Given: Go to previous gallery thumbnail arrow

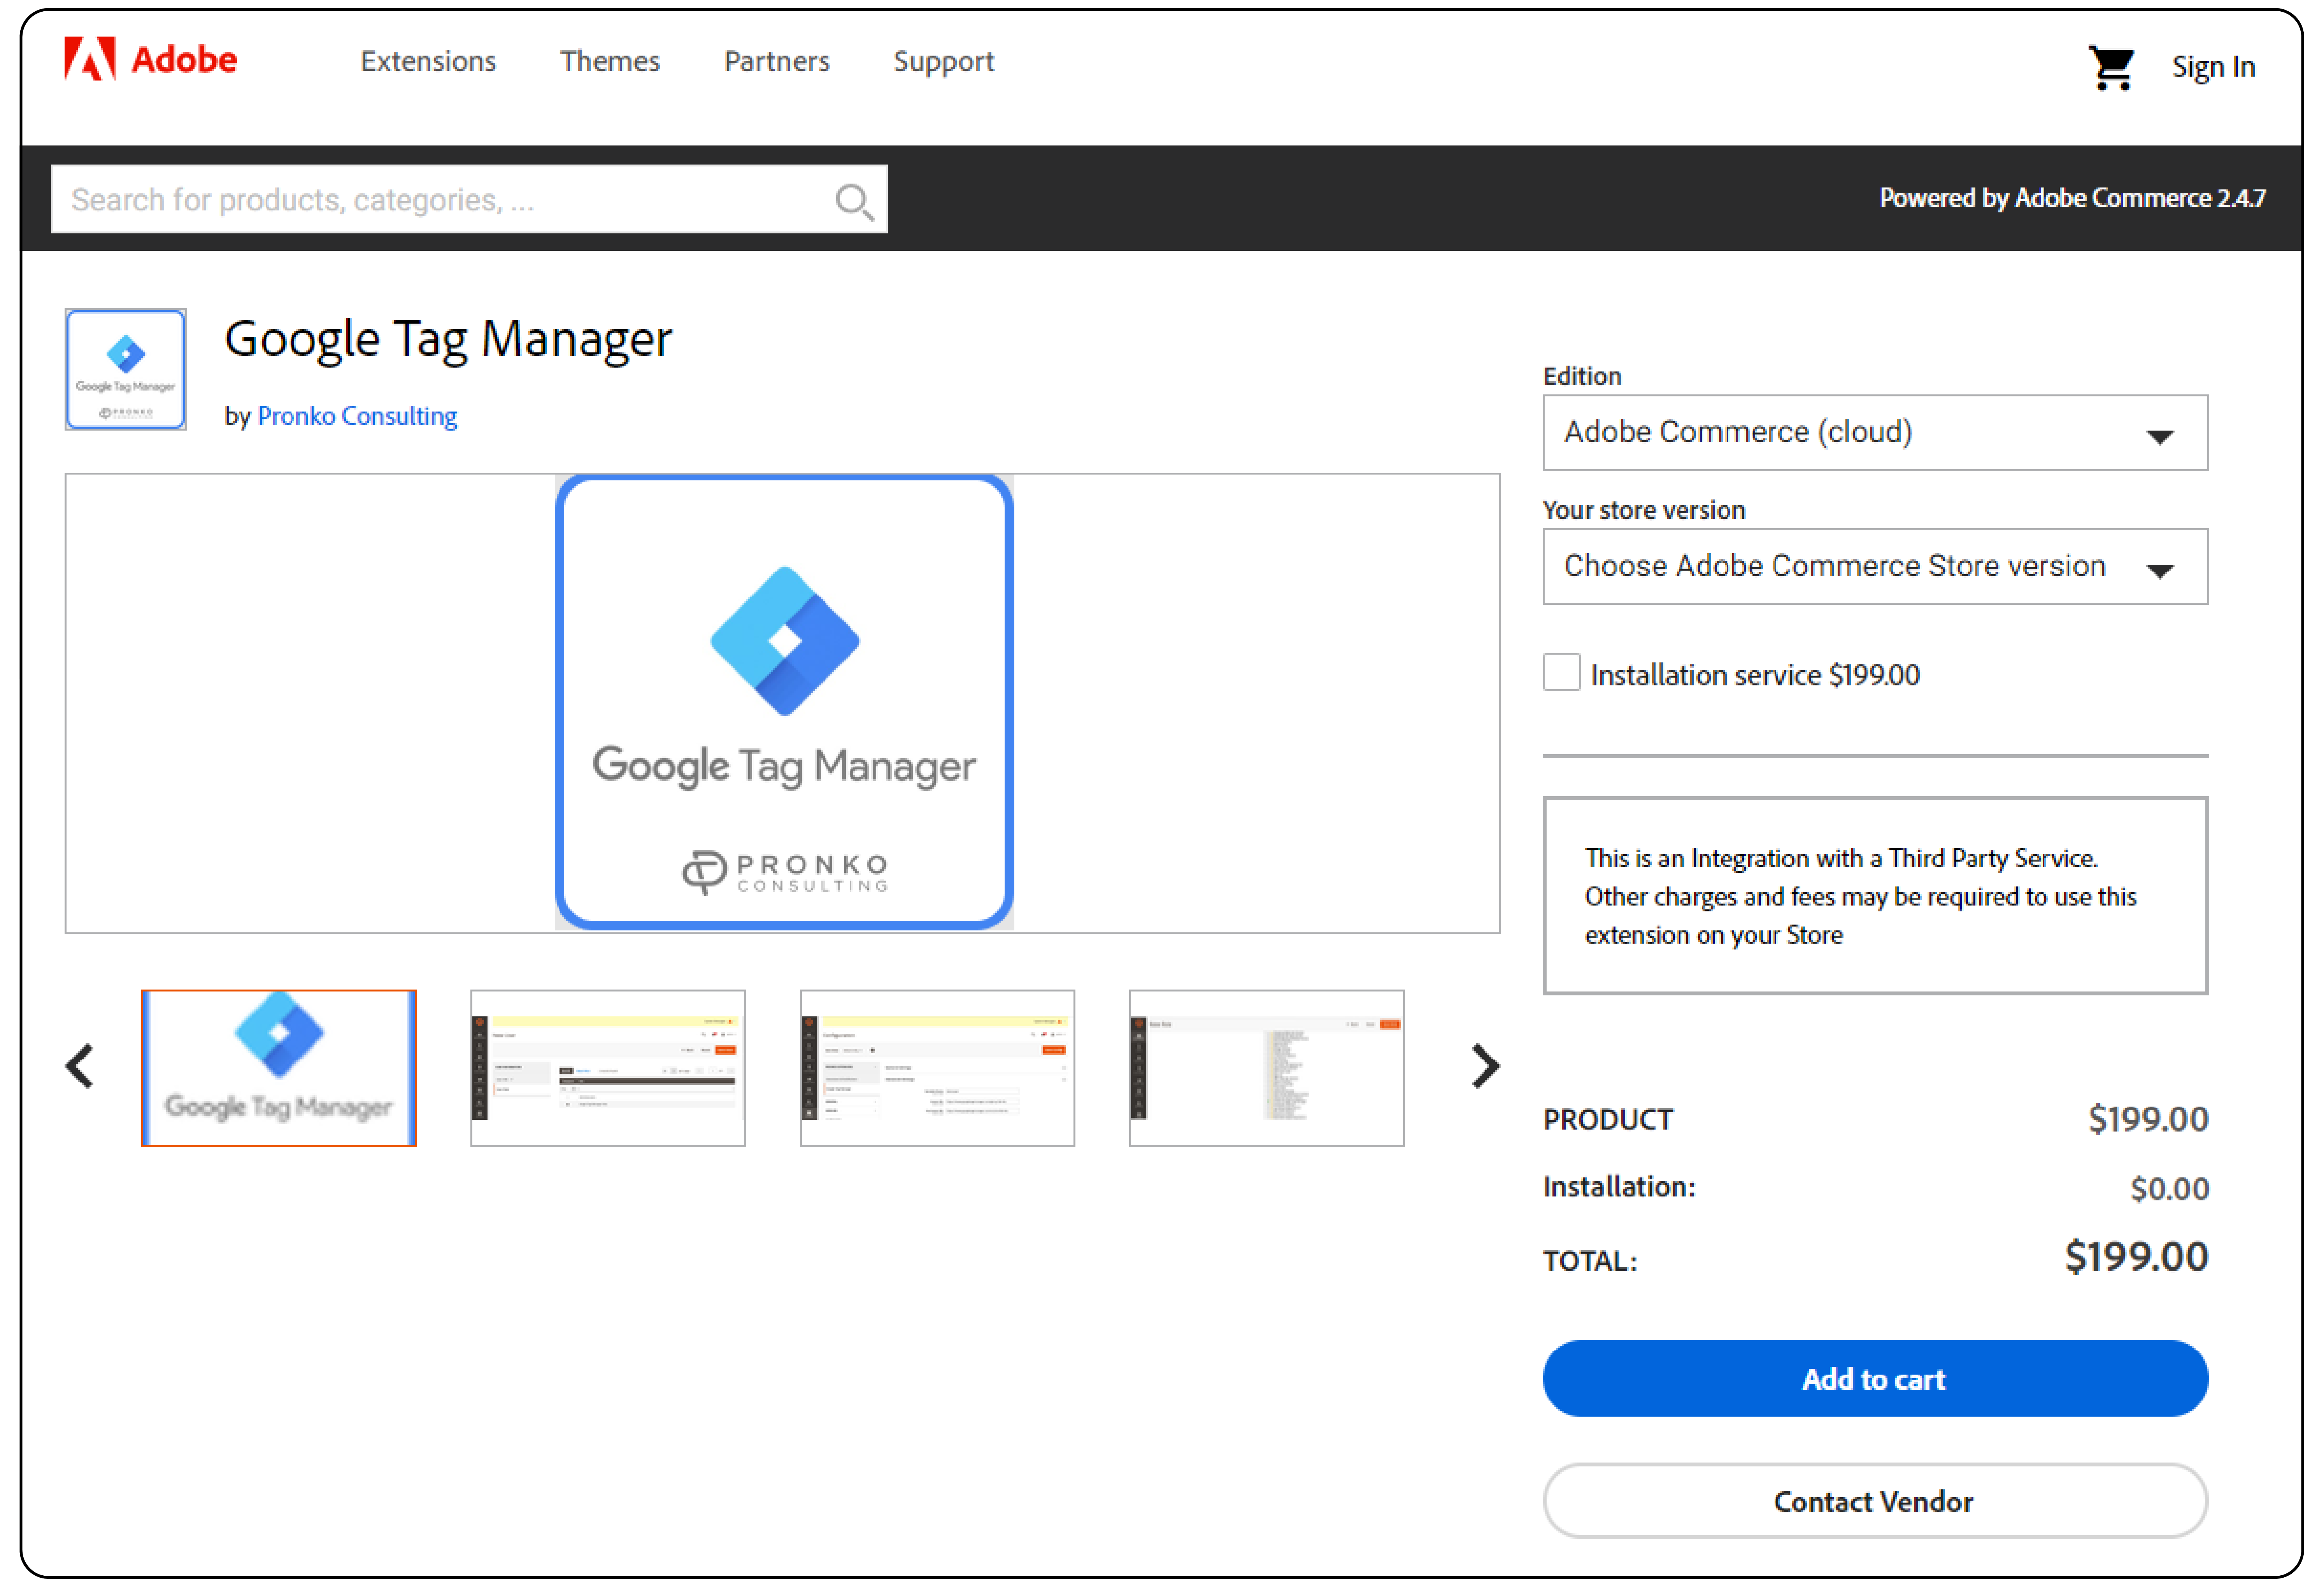Looking at the screenshot, I should click(x=80, y=1066).
